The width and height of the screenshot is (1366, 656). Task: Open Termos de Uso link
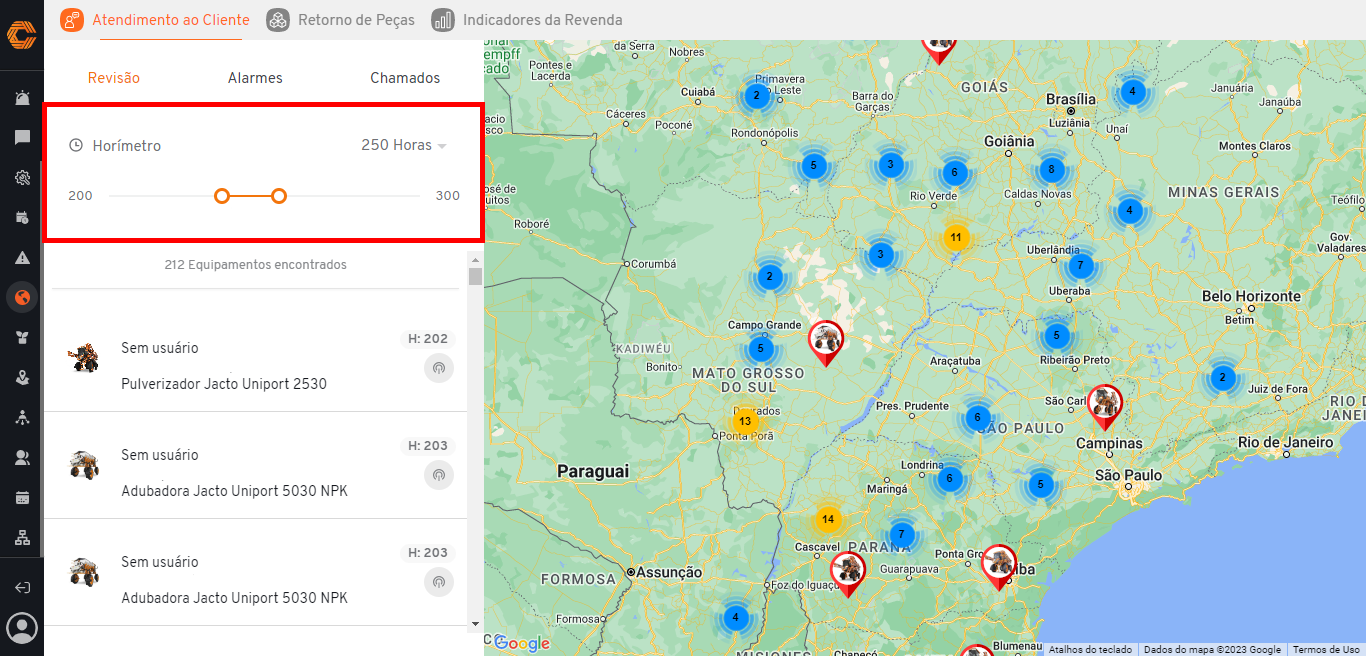(x=1326, y=649)
